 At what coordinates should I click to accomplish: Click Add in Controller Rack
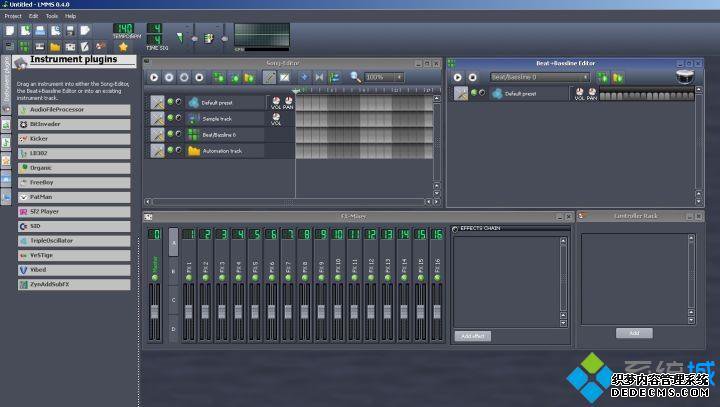[634, 333]
